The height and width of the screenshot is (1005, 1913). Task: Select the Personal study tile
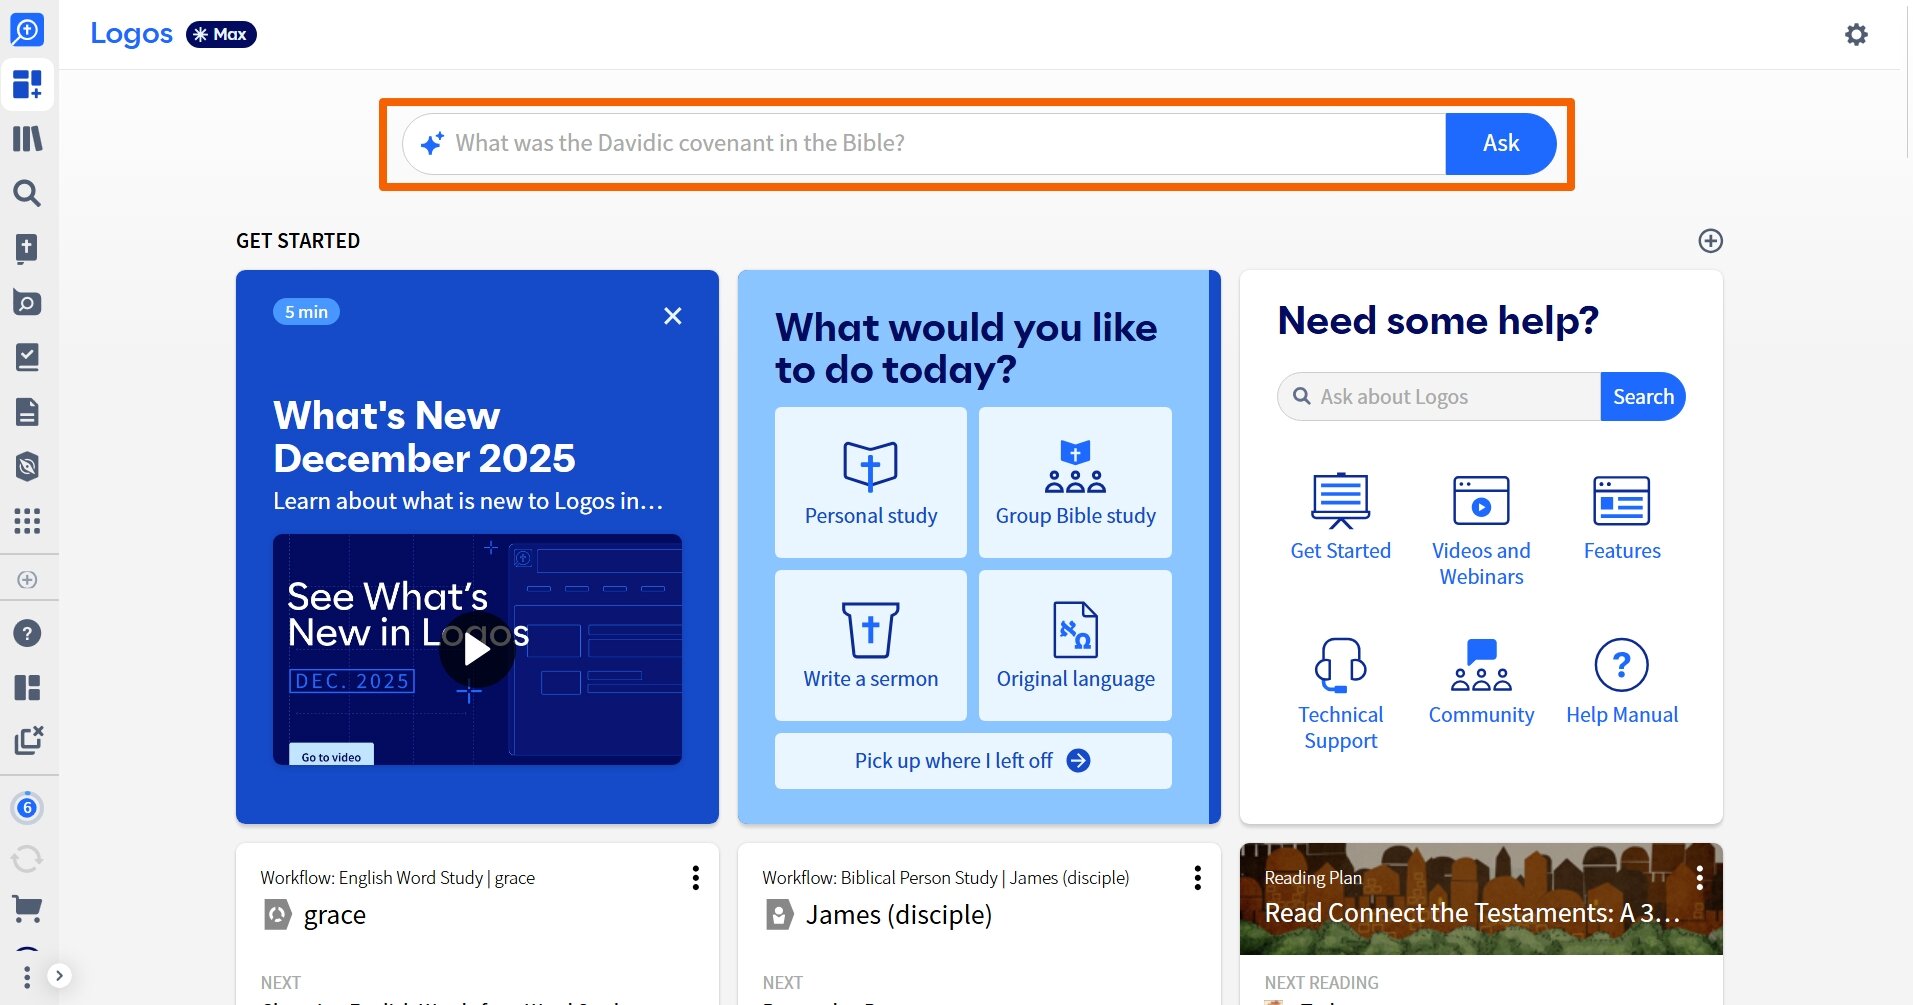click(870, 482)
